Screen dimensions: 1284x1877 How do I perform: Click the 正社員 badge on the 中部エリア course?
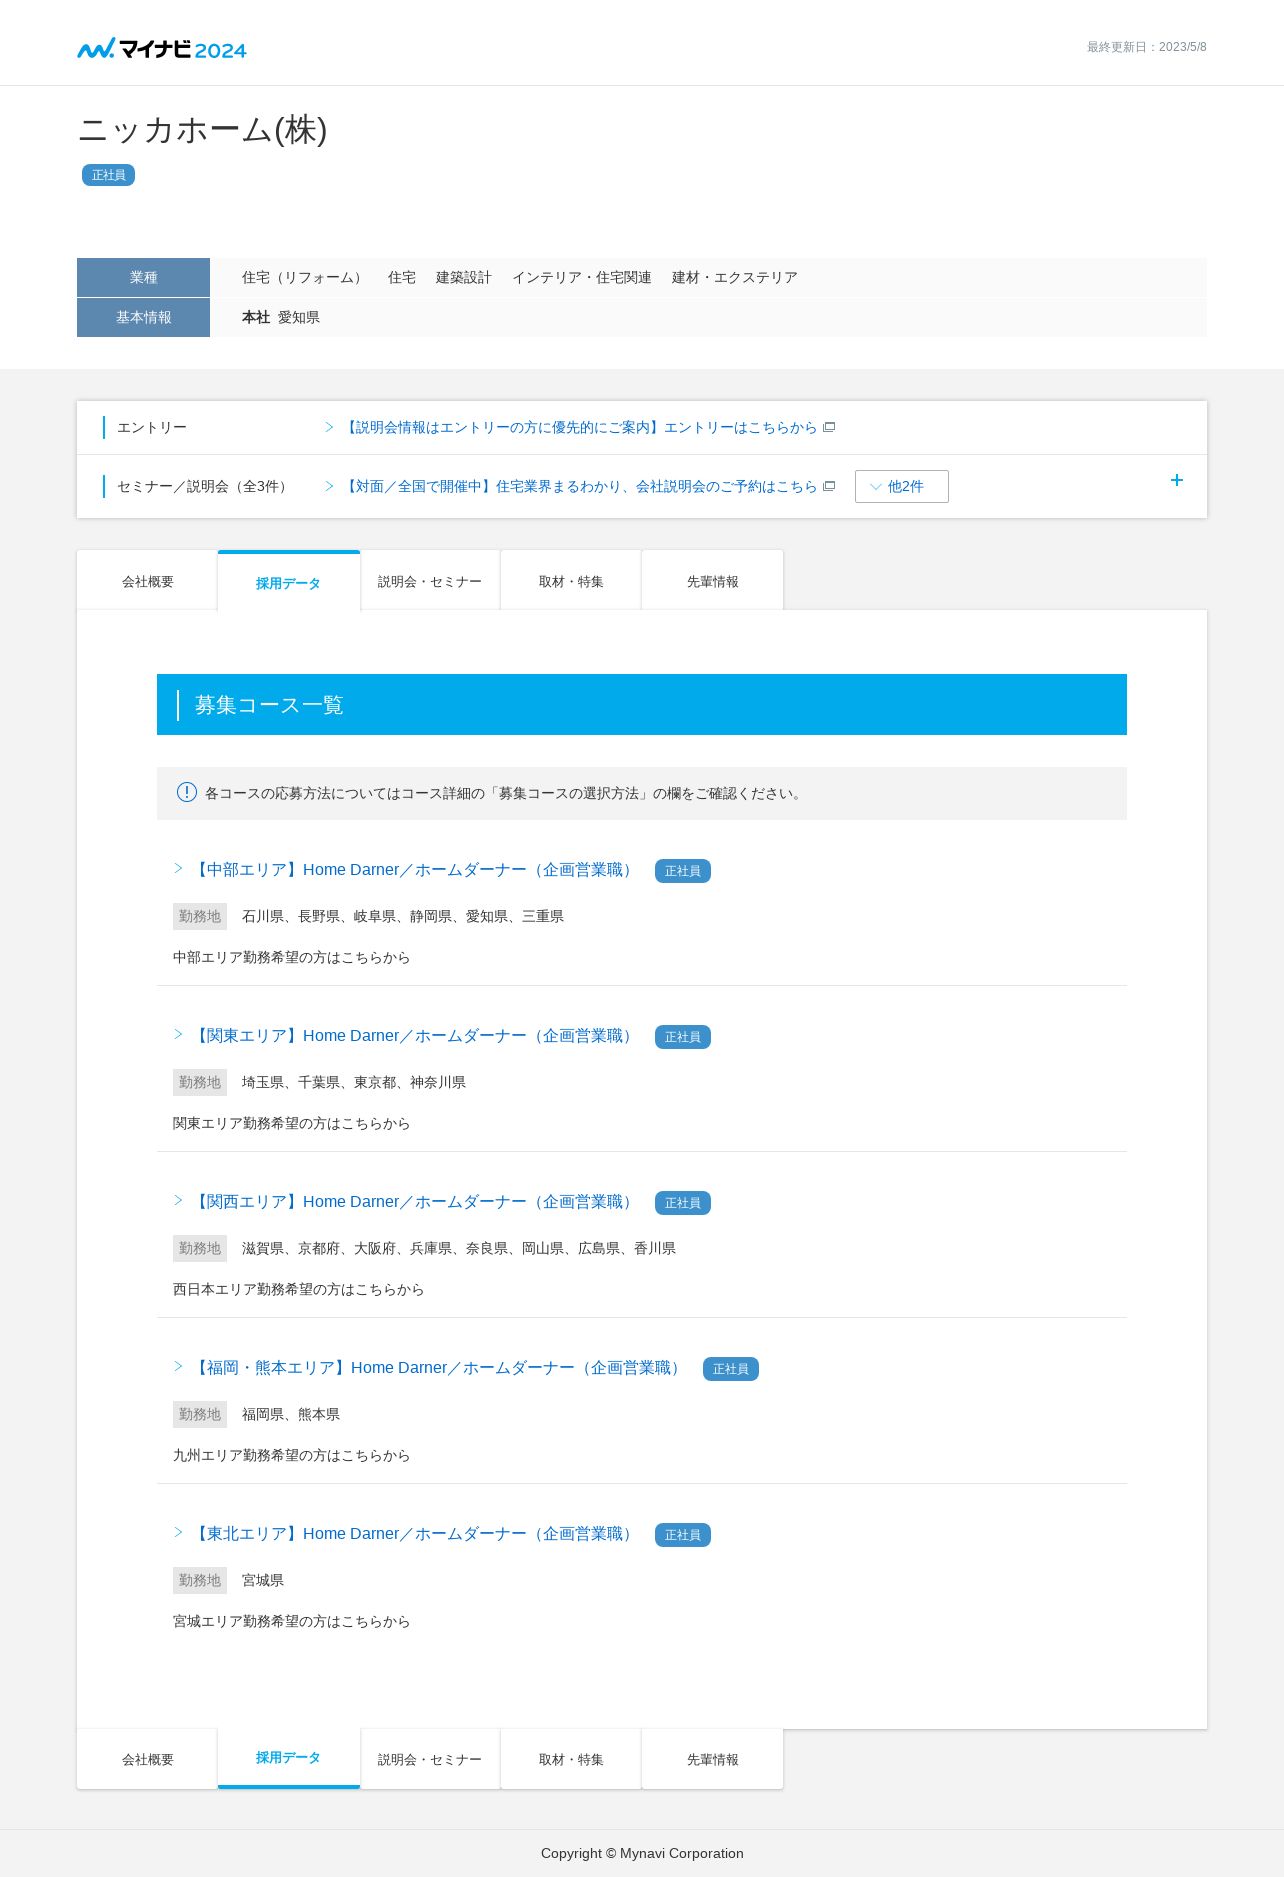(683, 871)
